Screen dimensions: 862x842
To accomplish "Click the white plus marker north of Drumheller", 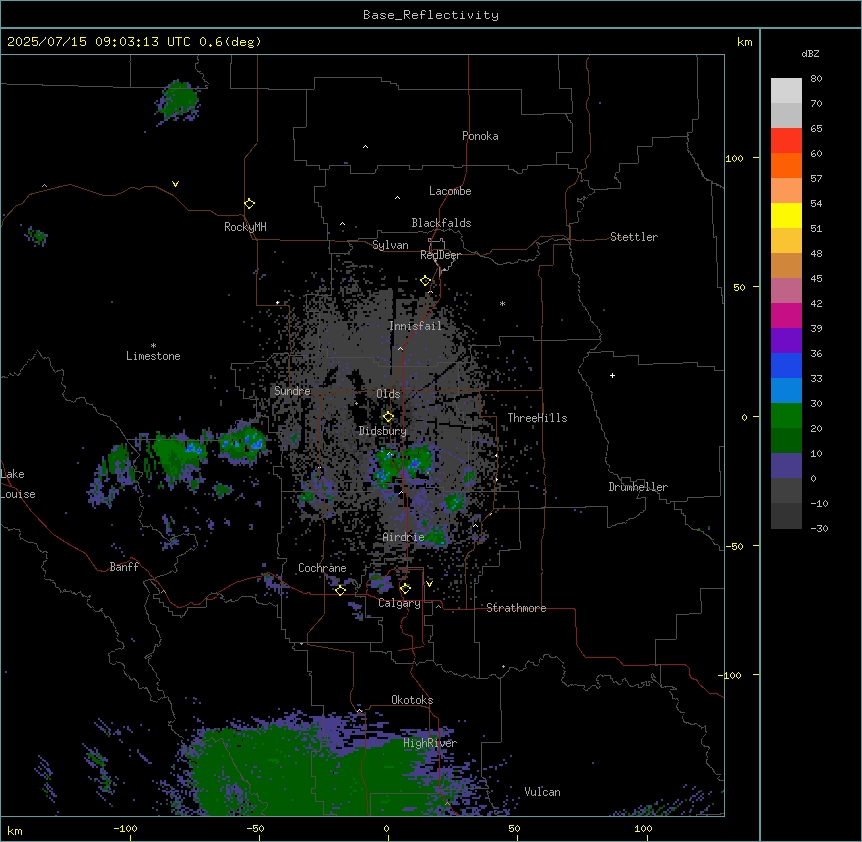I will tap(612, 375).
